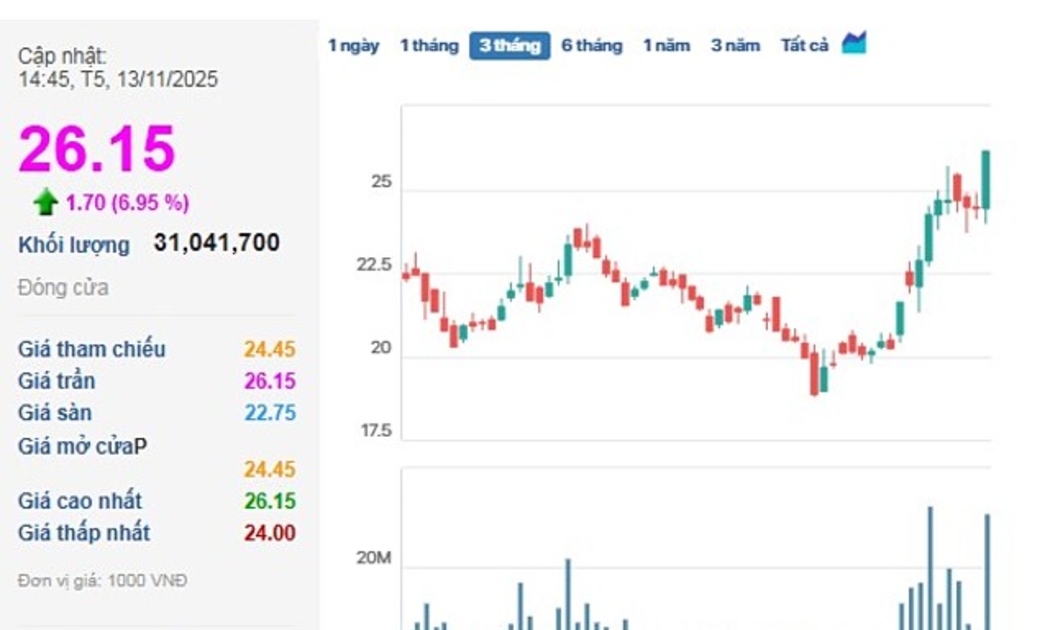Viewport: 1050px width, 630px height.
Task: Click the Giá thấp nhất value 24.00
Action: pyautogui.click(x=270, y=533)
